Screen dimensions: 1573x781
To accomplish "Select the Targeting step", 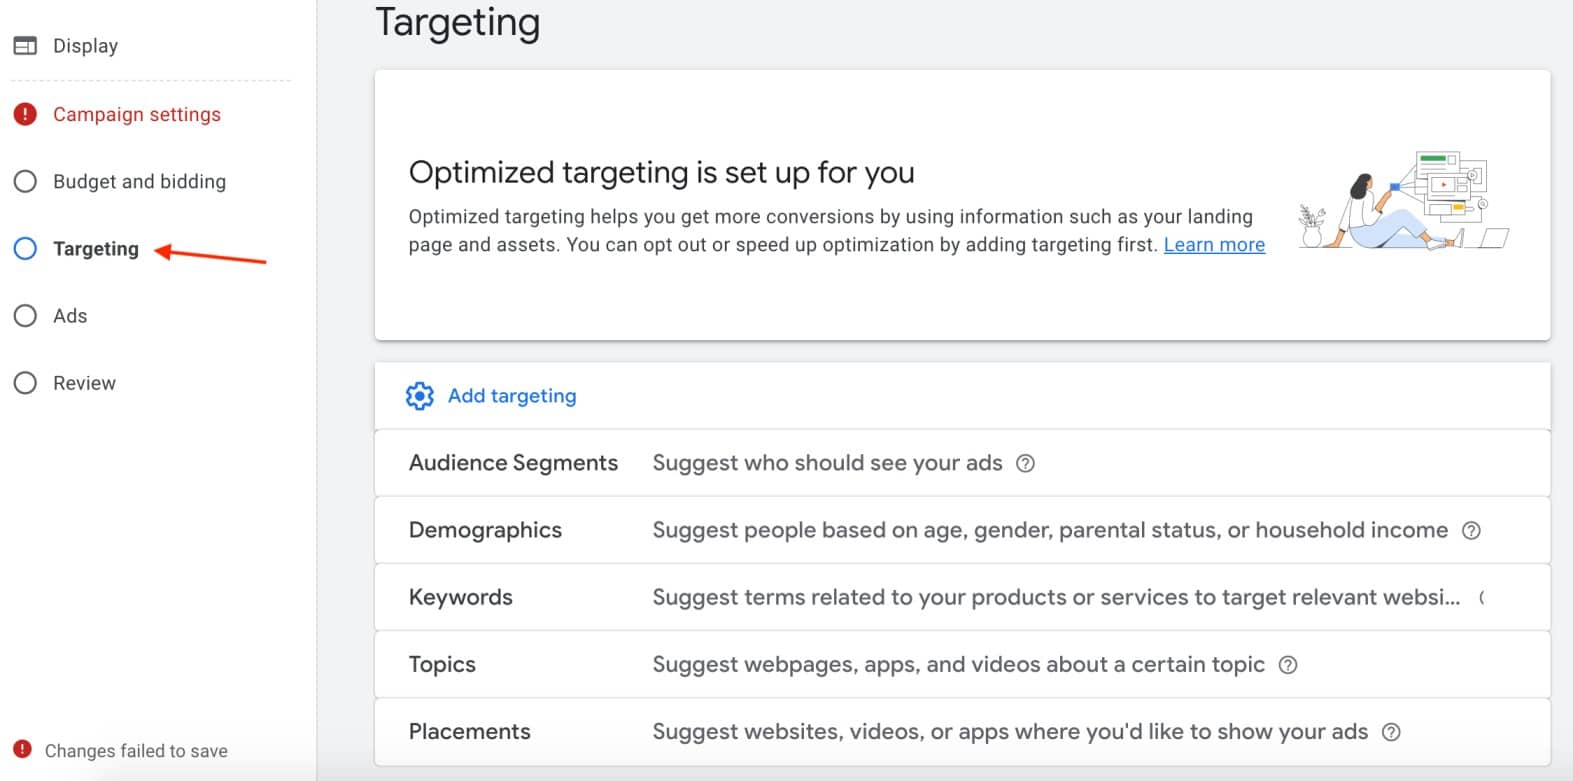I will click(x=96, y=248).
